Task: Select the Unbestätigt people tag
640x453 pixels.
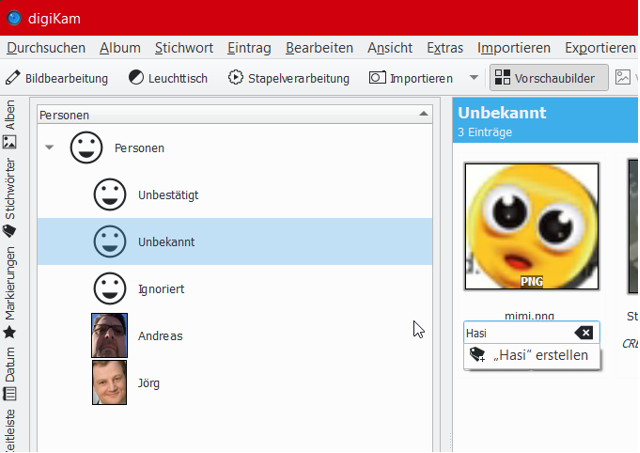Action: [167, 195]
